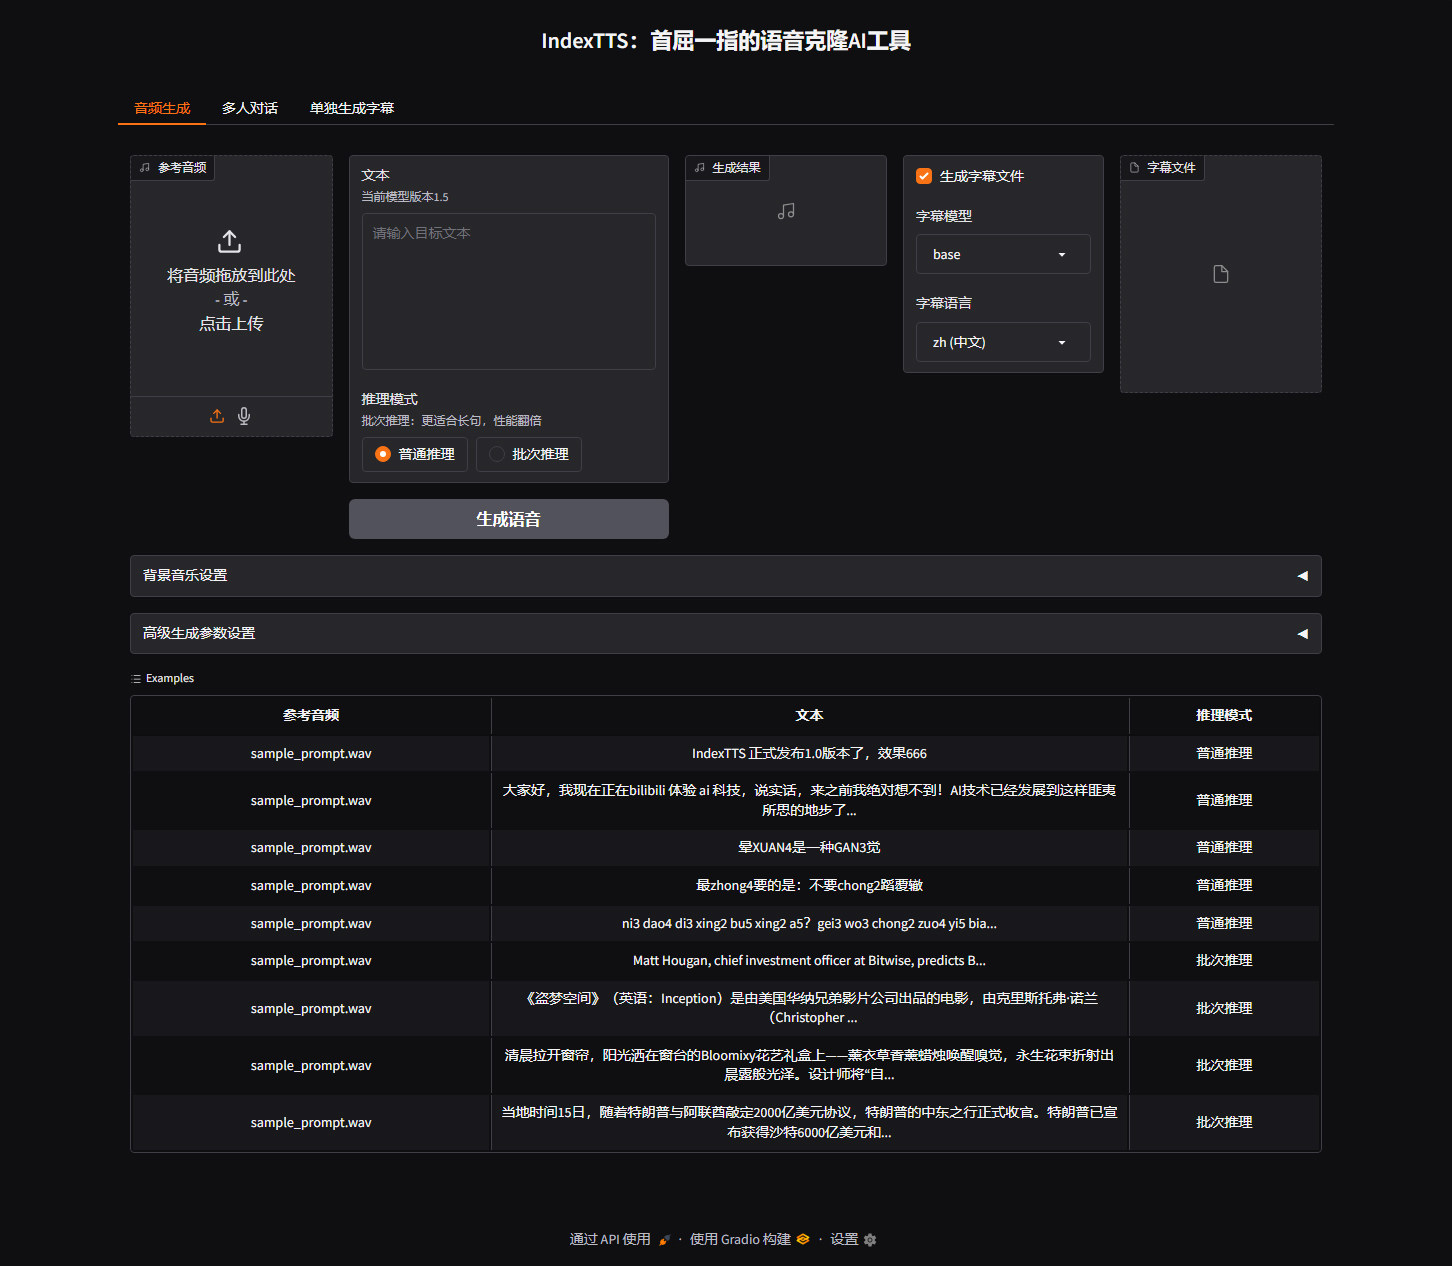Select the pinyin example starting 'ni3 dao4 di3'
This screenshot has height=1266, width=1452.
[809, 924]
